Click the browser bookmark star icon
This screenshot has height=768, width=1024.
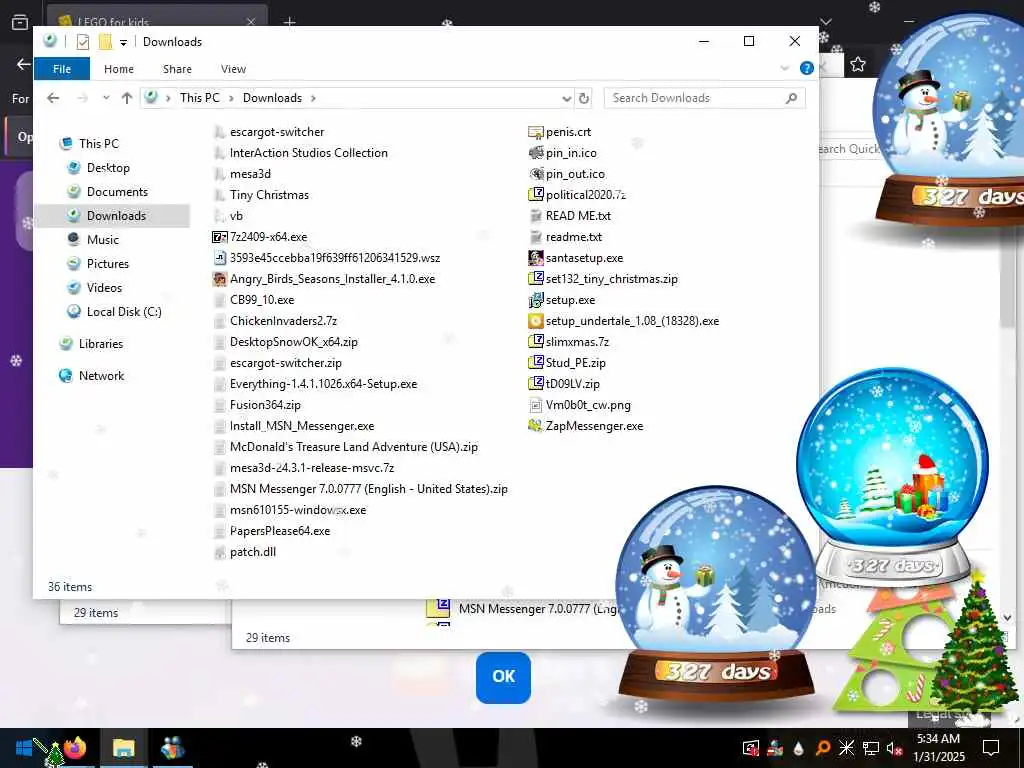pos(857,64)
